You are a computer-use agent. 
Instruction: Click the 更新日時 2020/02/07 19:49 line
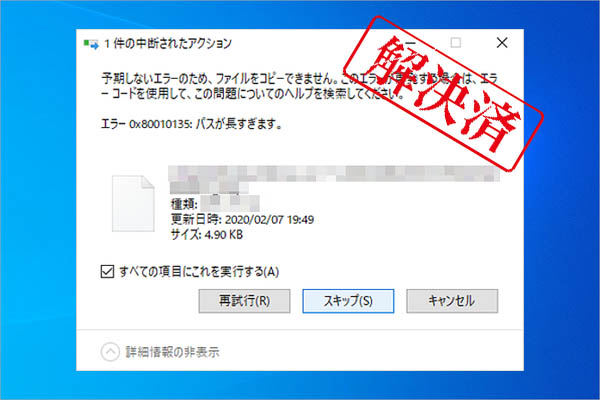(242, 219)
